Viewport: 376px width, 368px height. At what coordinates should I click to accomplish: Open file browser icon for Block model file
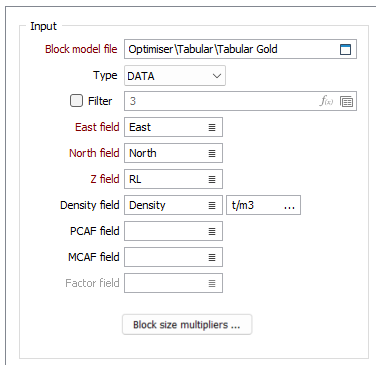pos(345,49)
